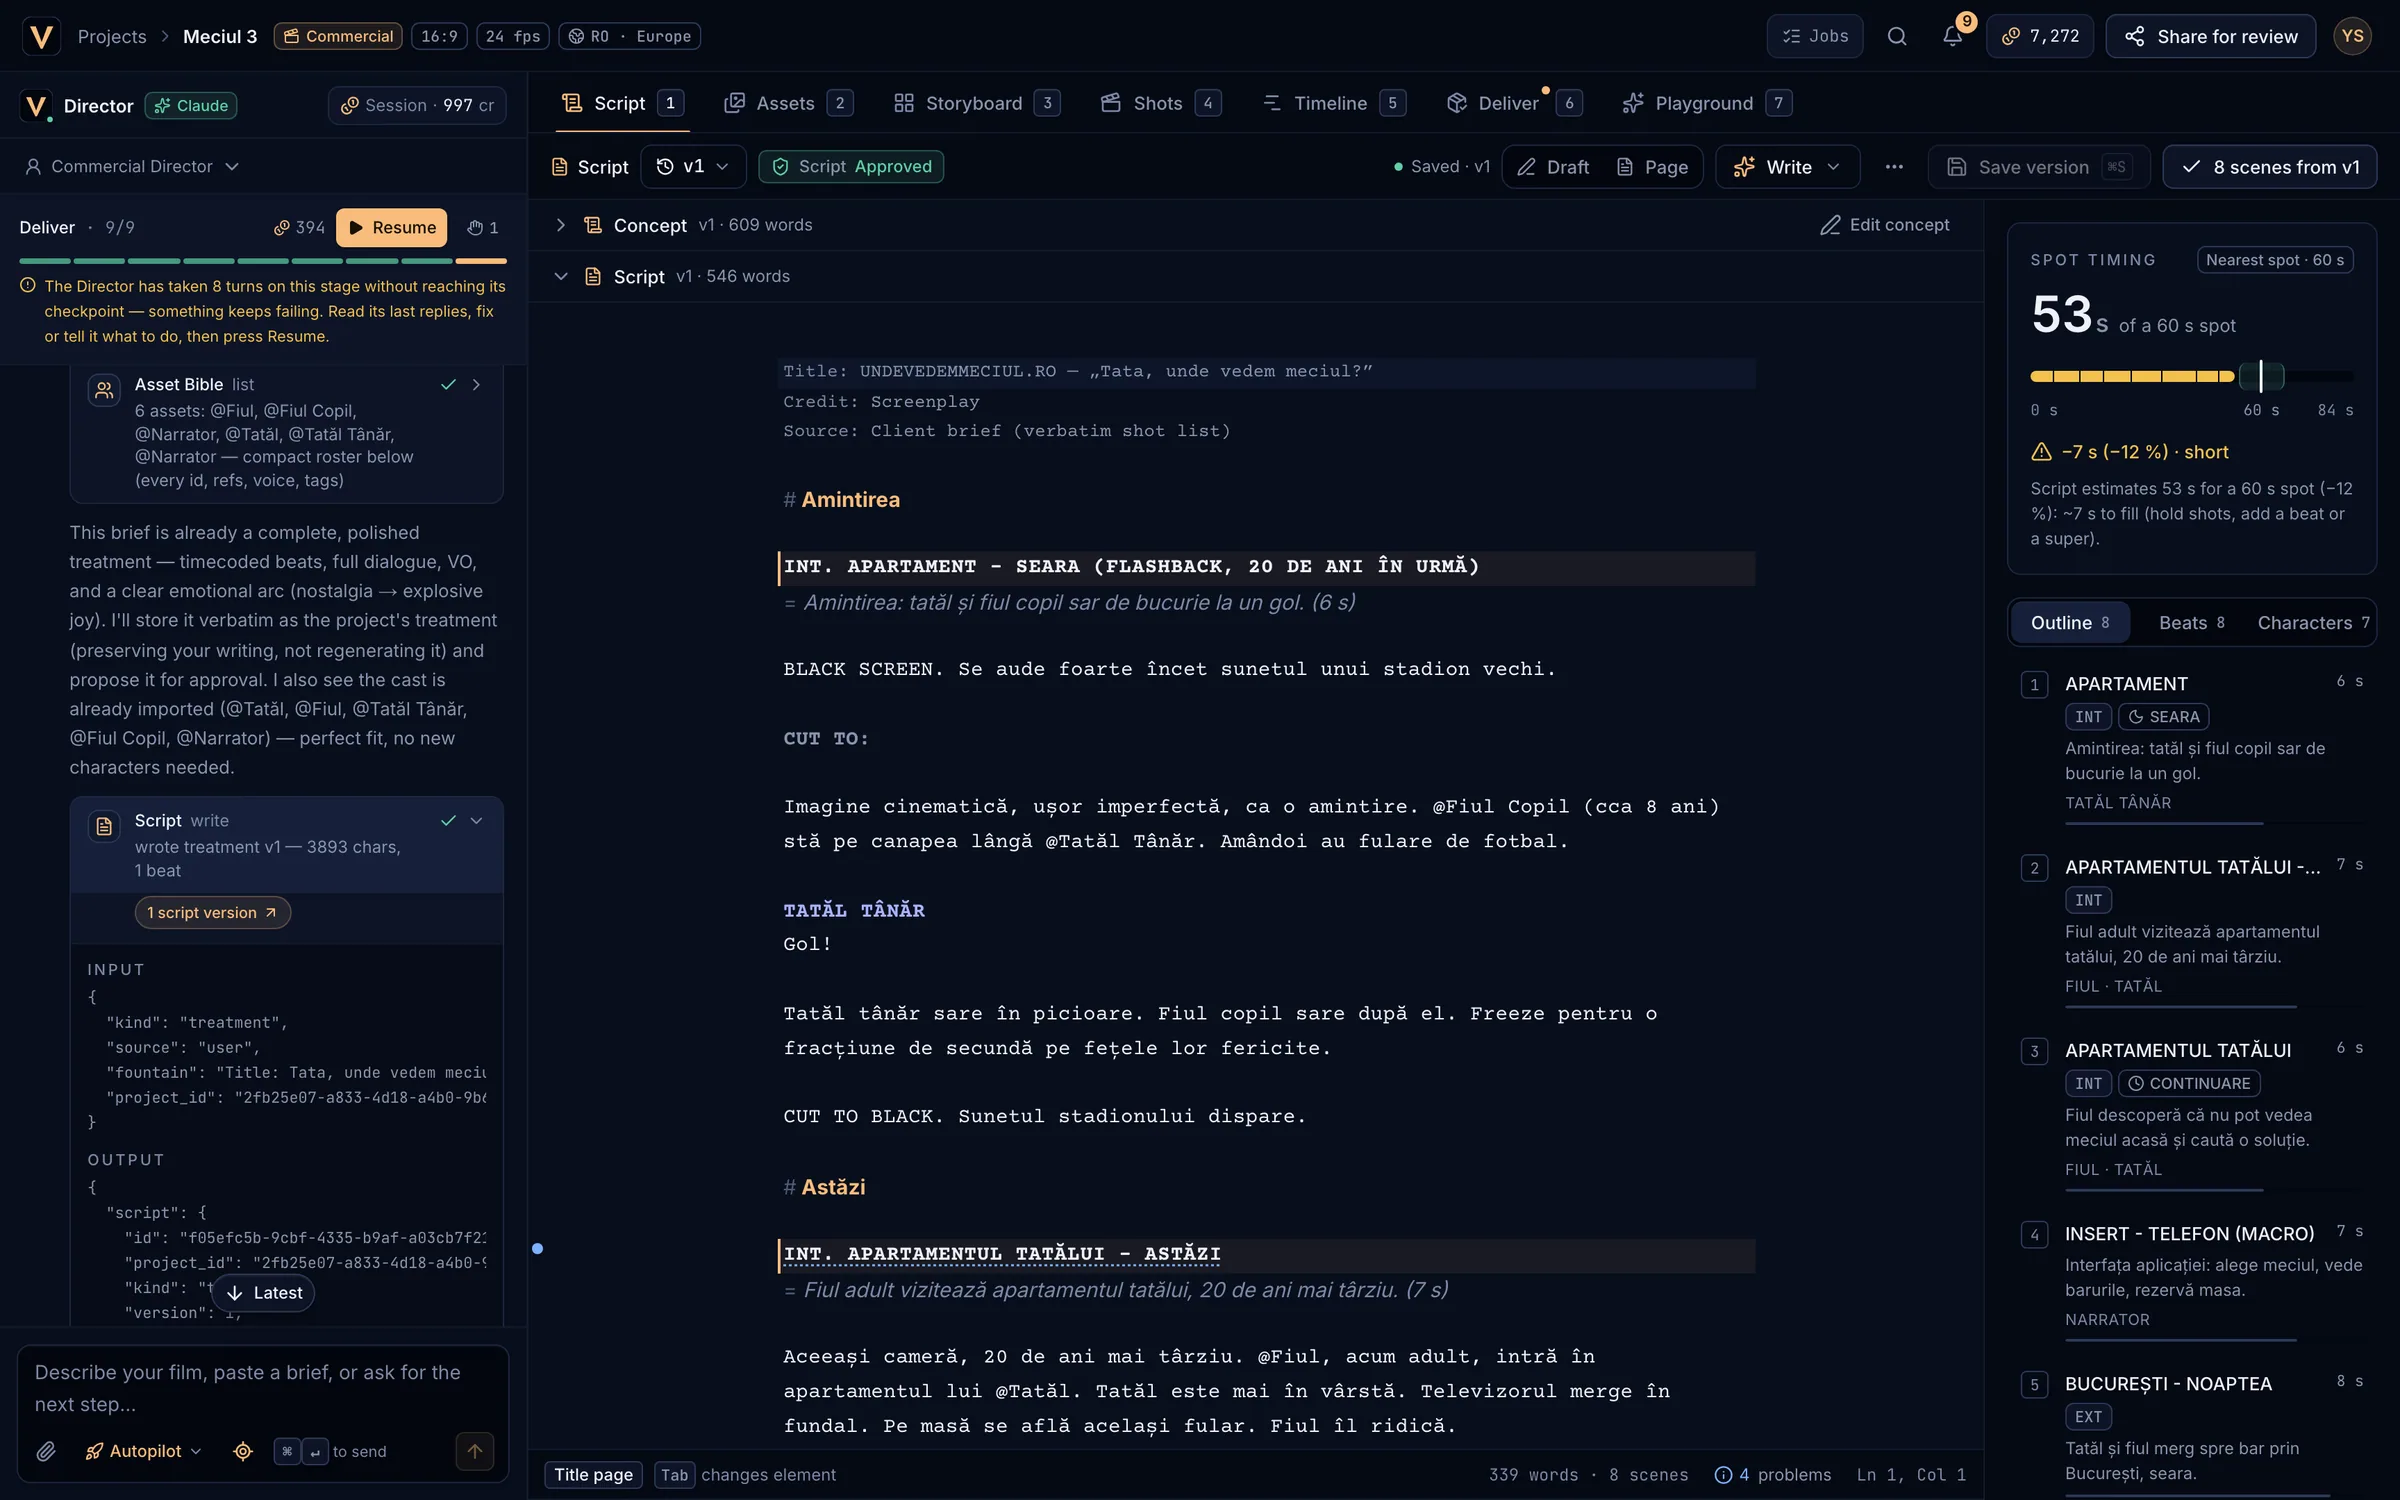Open the Write dropdown menu
Viewport: 2400px width, 1500px height.
1788,167
